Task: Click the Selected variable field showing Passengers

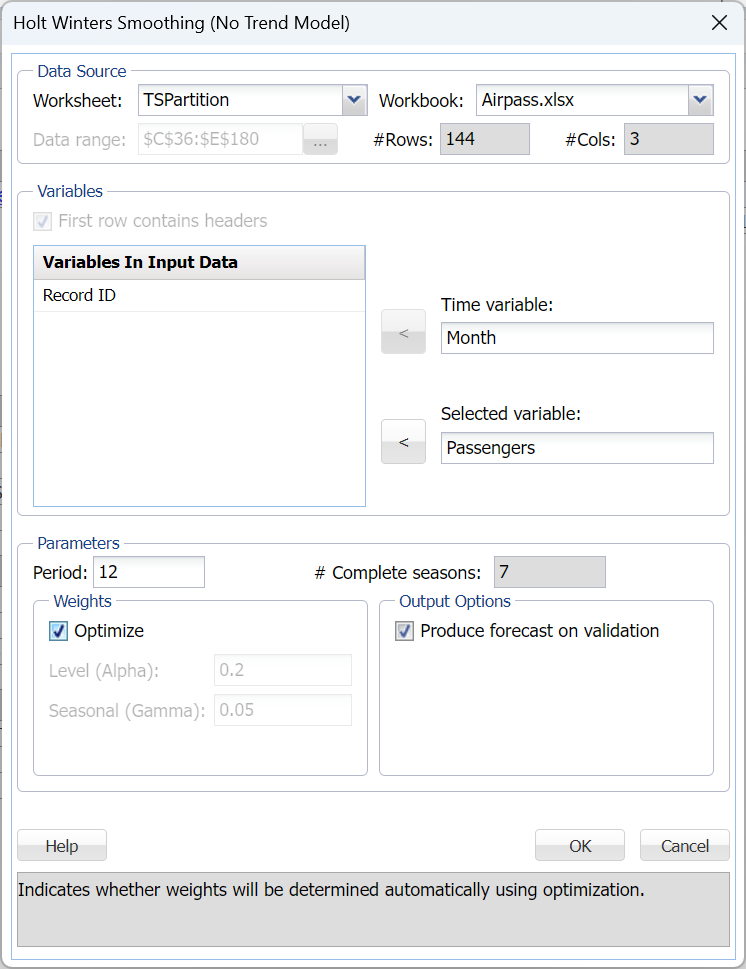Action: pos(577,447)
